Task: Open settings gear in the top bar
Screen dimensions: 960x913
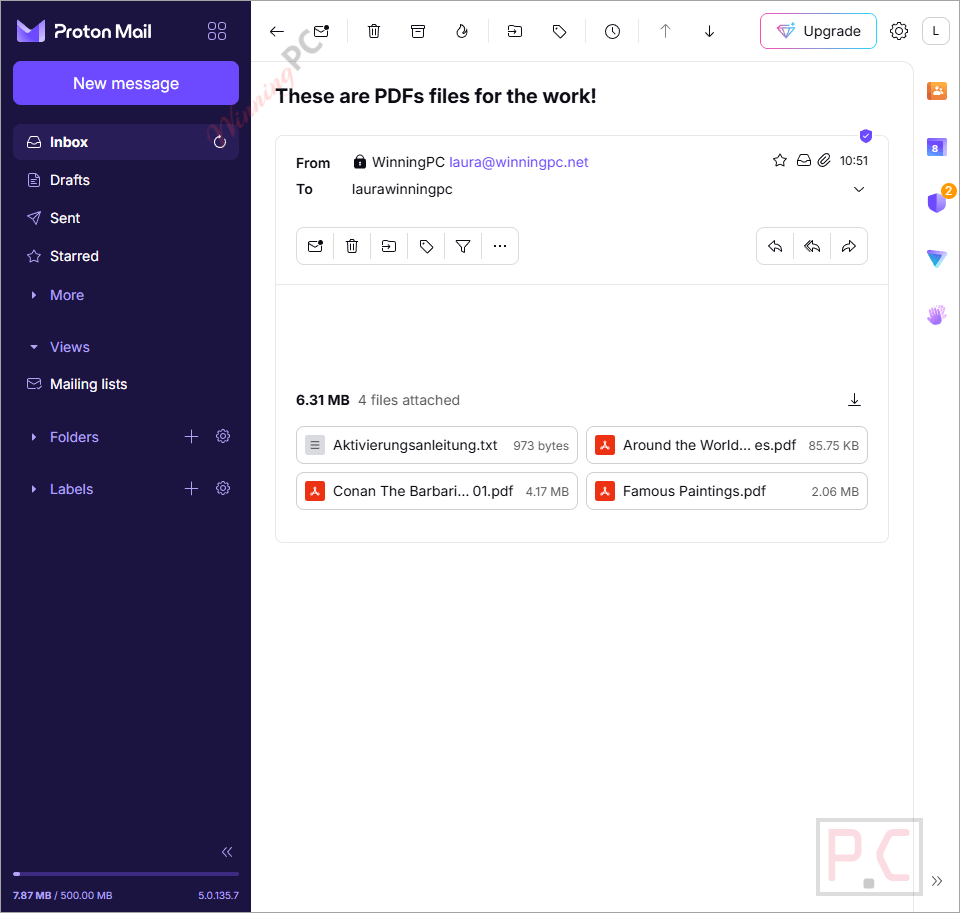Action: click(x=899, y=31)
